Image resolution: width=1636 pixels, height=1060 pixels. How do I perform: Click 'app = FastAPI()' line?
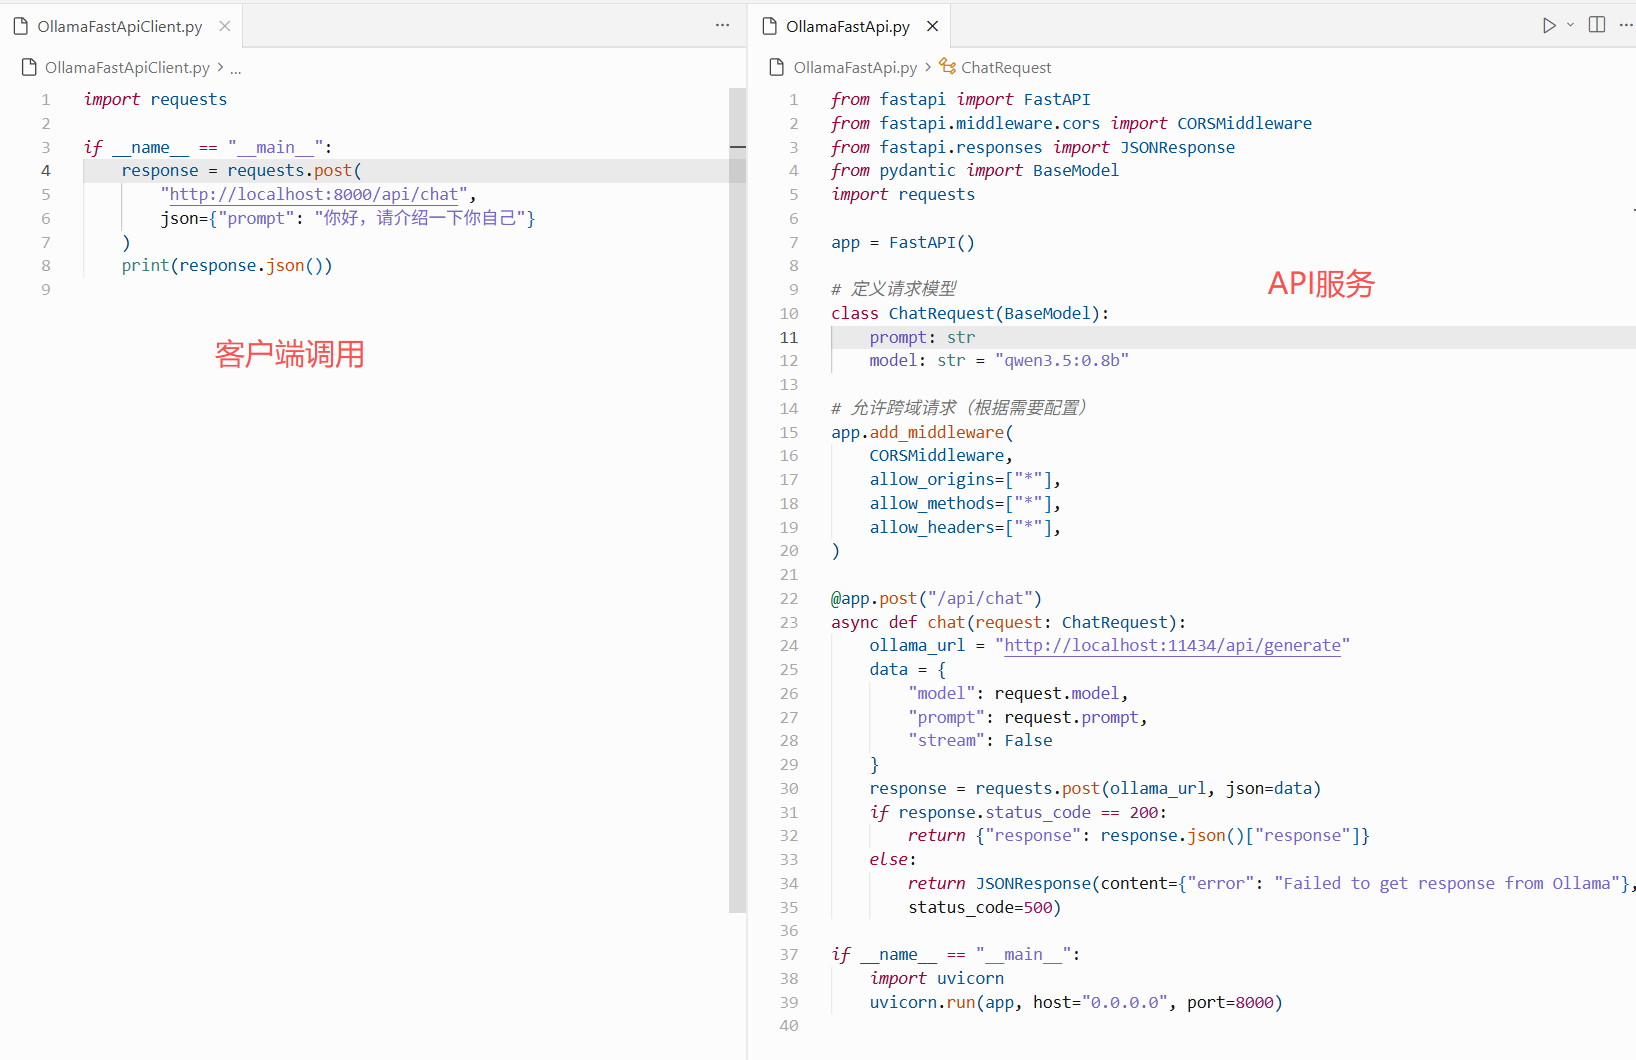click(x=903, y=242)
